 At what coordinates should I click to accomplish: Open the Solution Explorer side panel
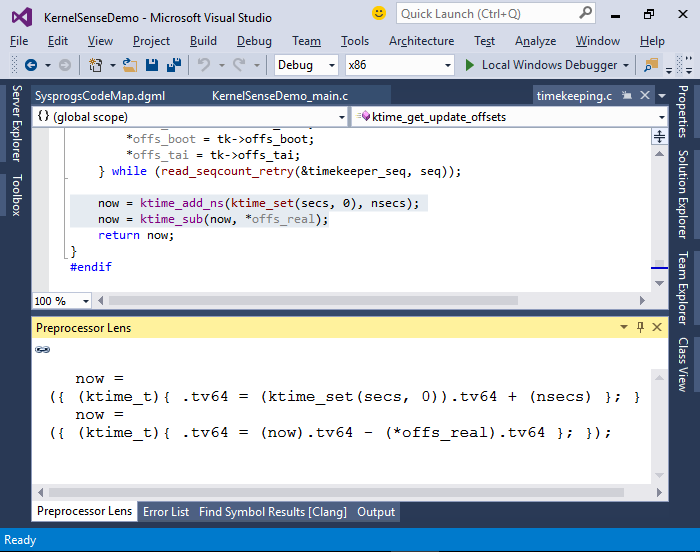coord(683,194)
